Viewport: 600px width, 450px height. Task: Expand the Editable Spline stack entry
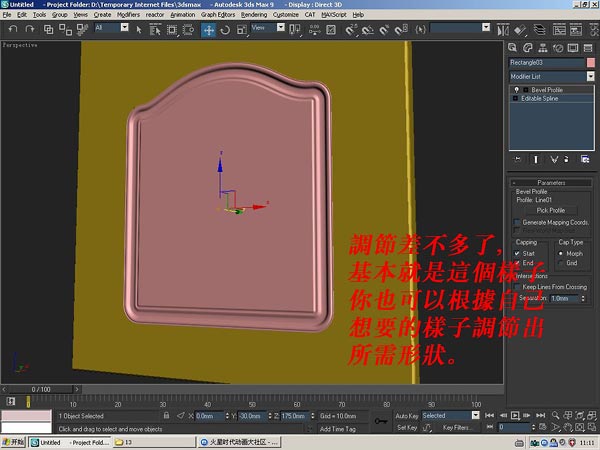pyautogui.click(x=516, y=99)
